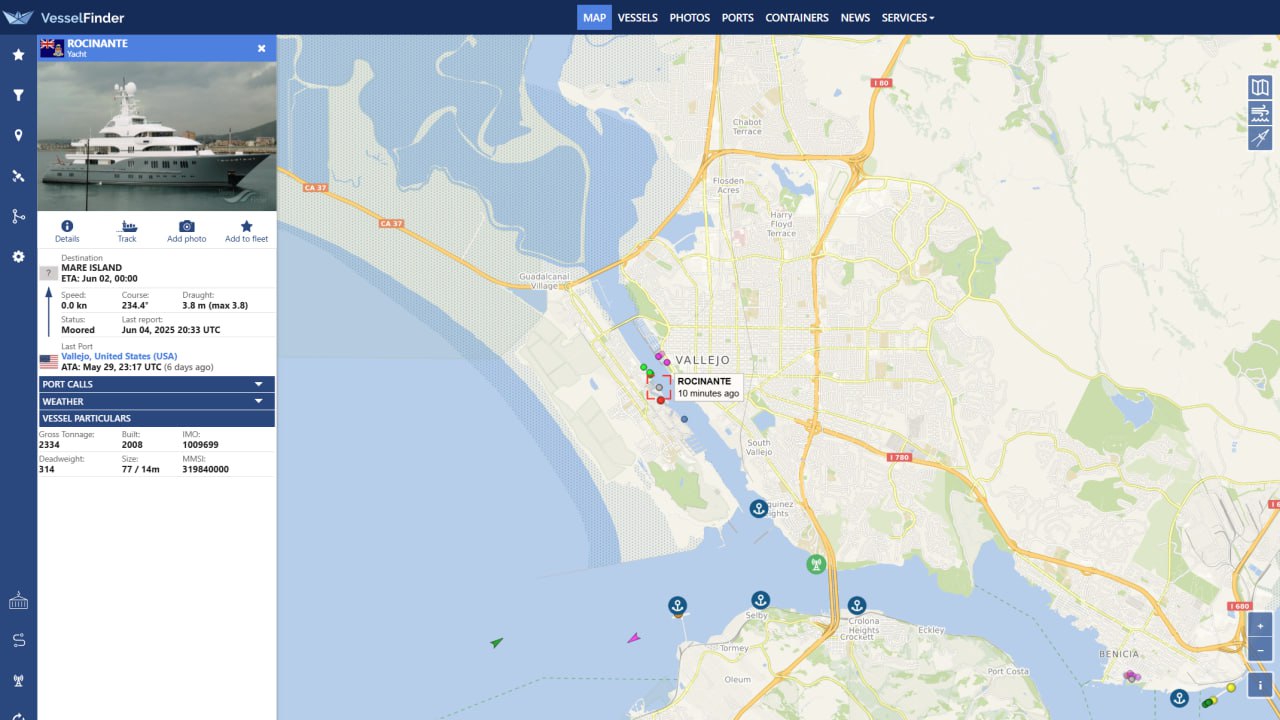Image resolution: width=1280 pixels, height=720 pixels.
Task: Open the SERVICES dropdown menu
Action: (x=908, y=17)
